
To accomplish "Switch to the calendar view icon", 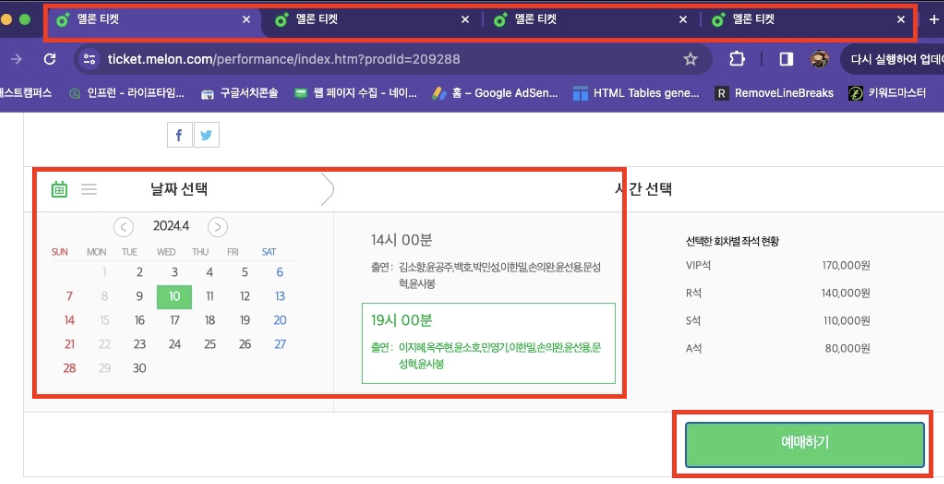I will click(59, 189).
